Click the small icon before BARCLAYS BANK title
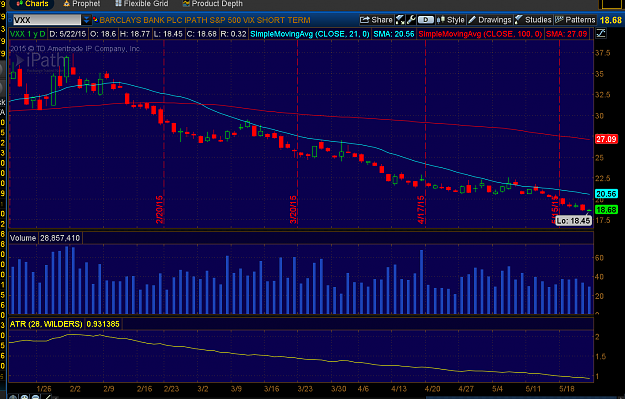The image size is (625, 399). click(95, 20)
